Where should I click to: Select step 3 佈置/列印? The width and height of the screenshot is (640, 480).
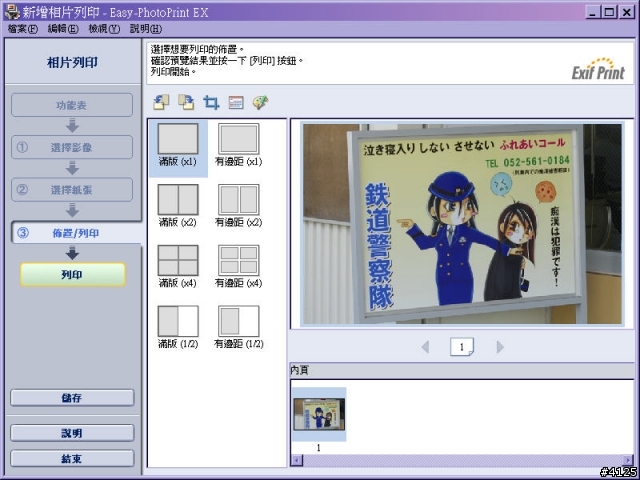(76, 233)
